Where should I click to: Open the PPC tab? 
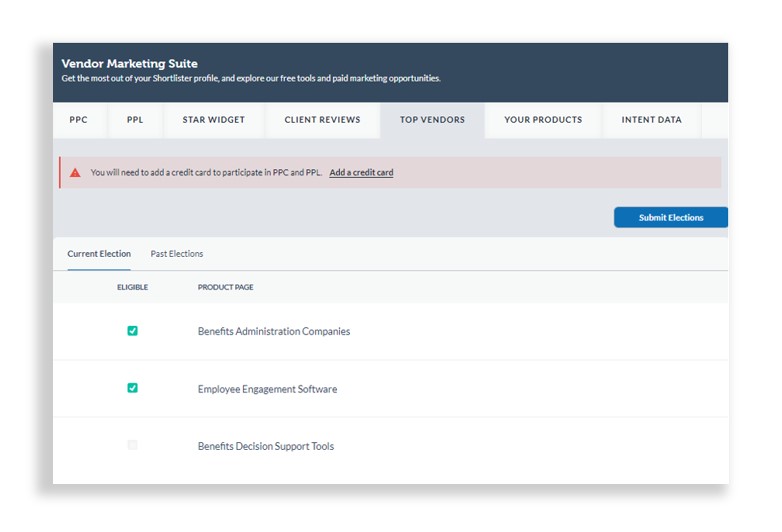[x=79, y=120]
